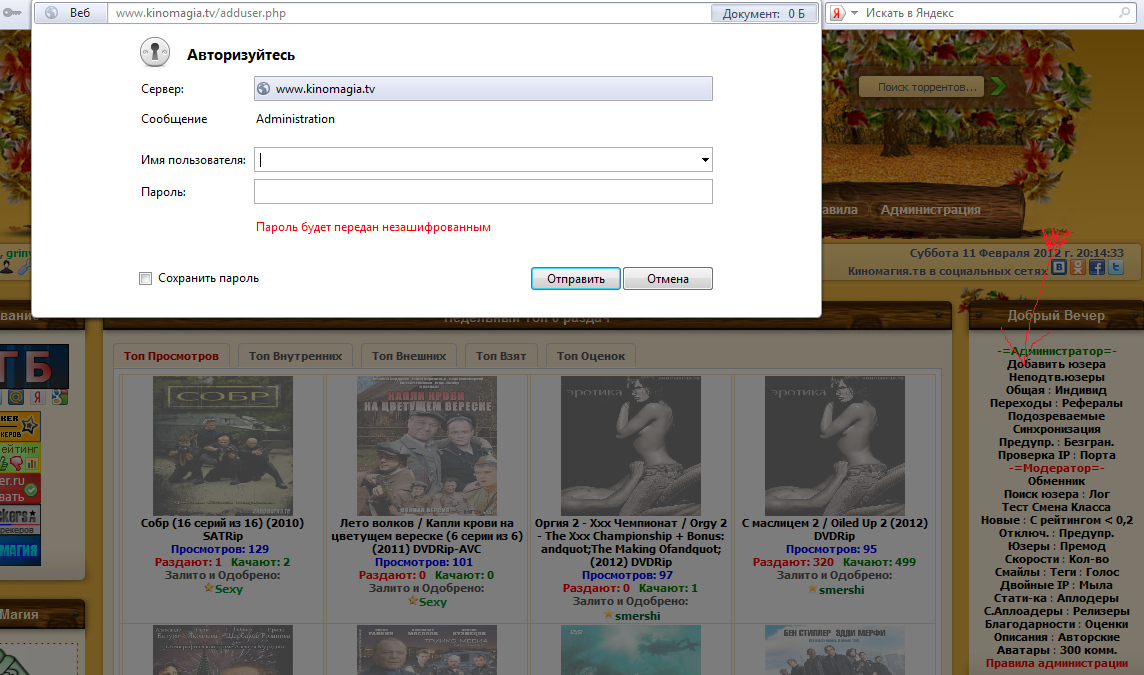Click the magnifier search icon in Yandex field

1124,13
